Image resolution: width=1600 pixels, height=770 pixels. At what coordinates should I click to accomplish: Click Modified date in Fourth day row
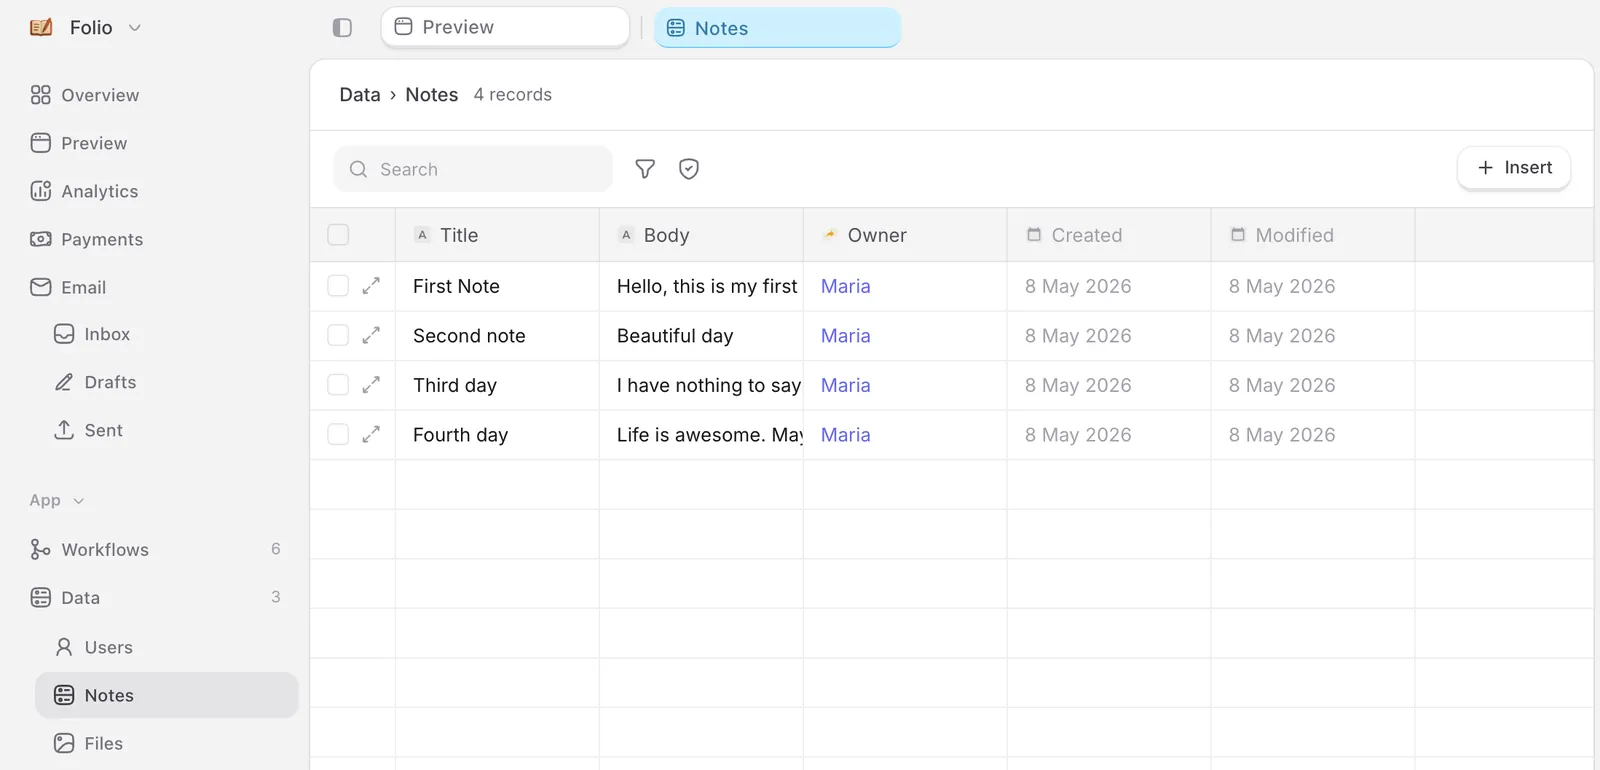(x=1282, y=435)
